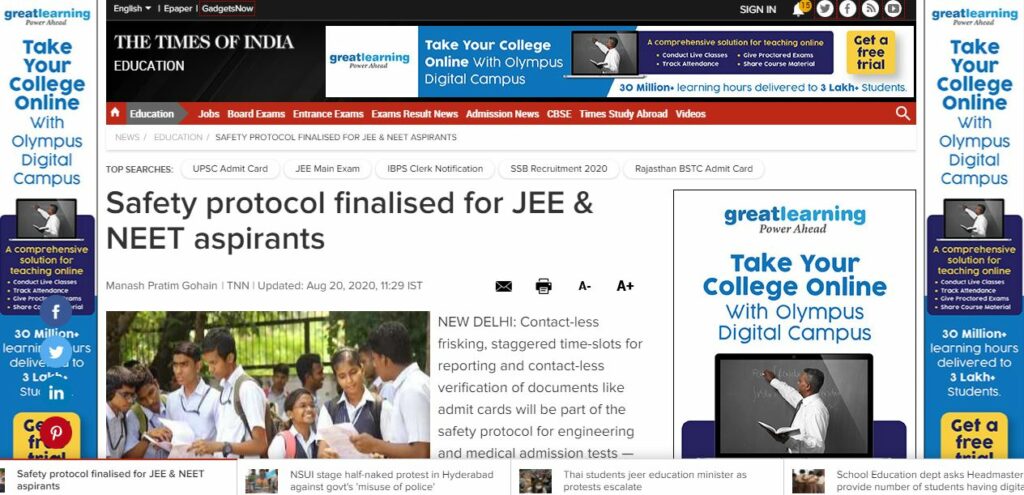Click the EDUCATION breadcrumb link
Viewport: 1024px width, 495px height.
tap(178, 137)
